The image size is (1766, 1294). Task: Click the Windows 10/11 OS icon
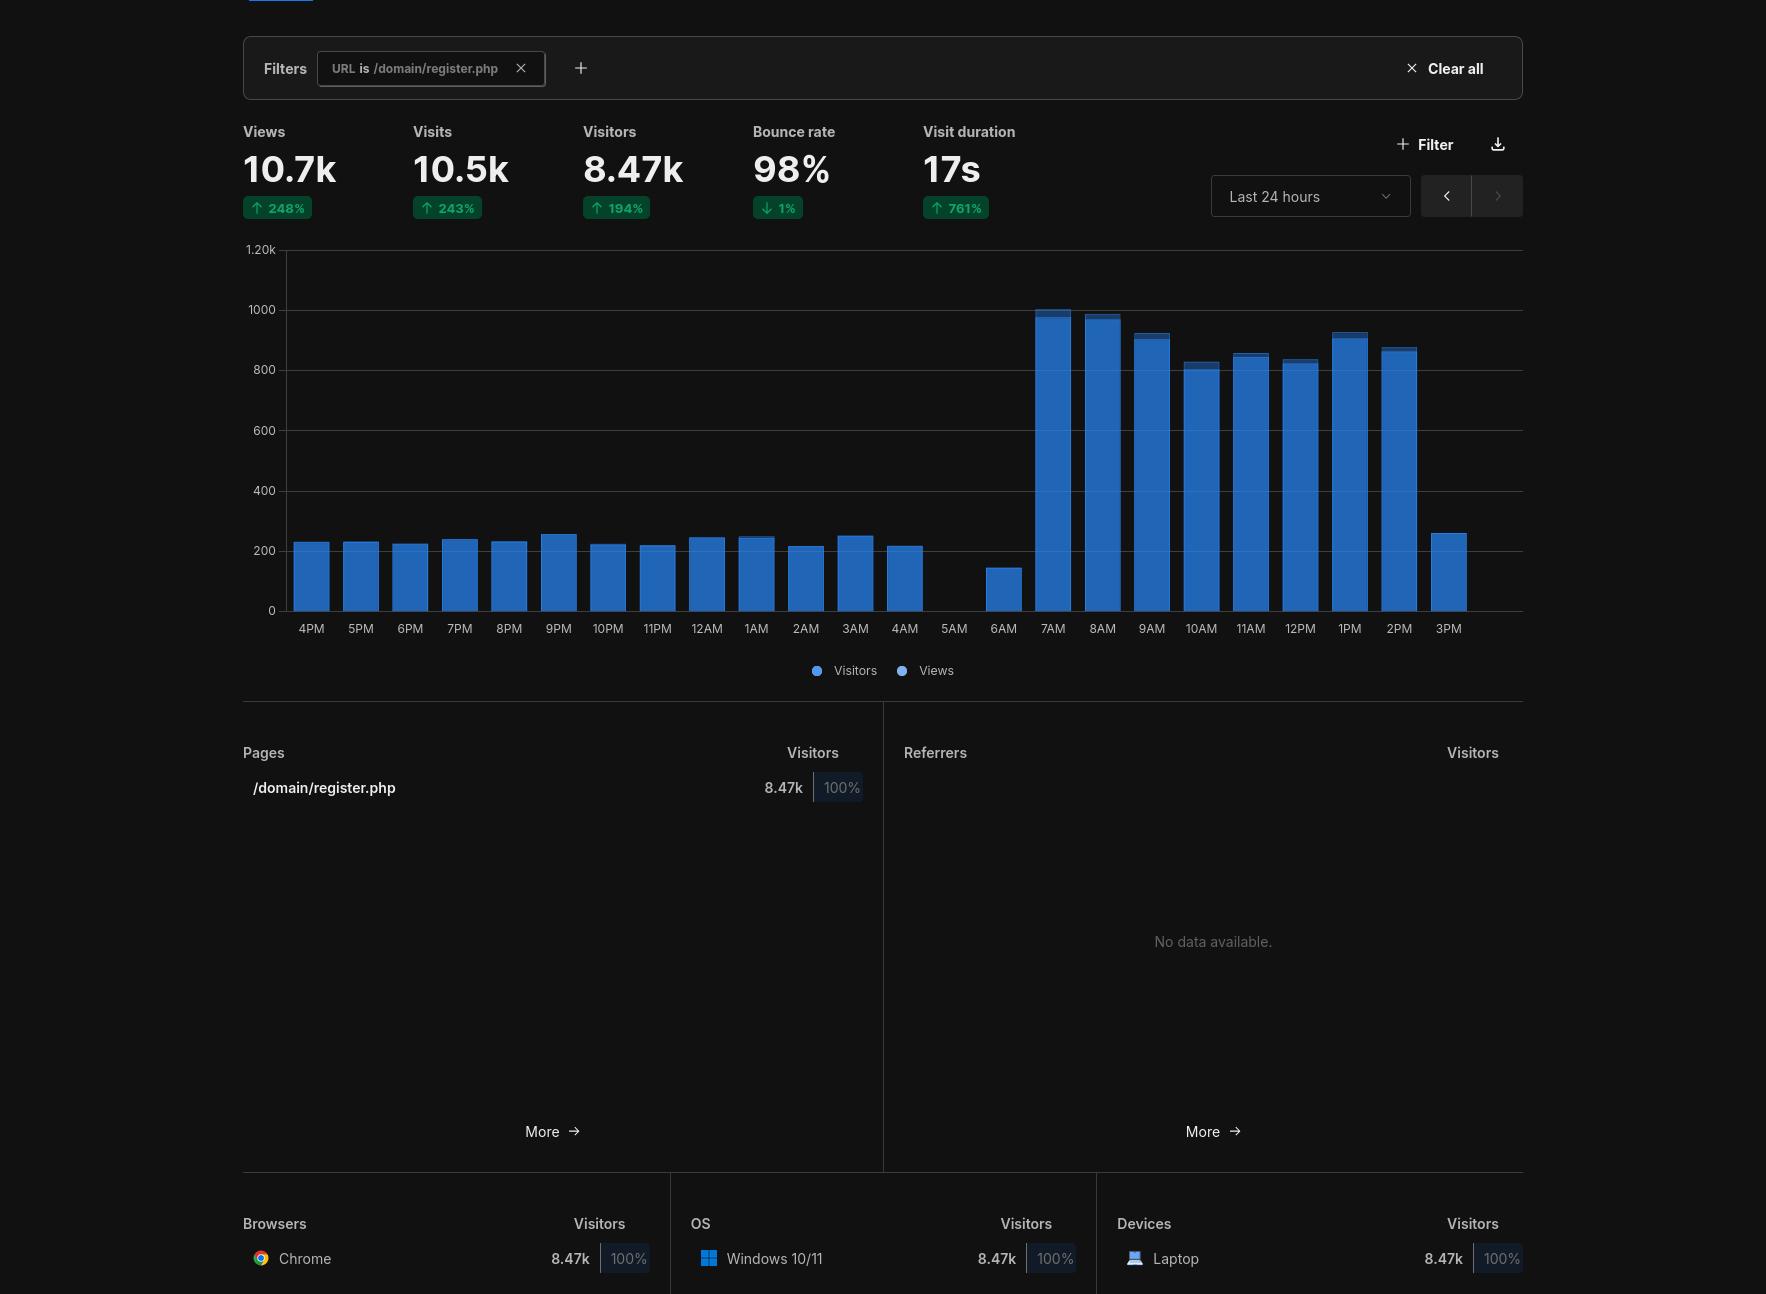click(709, 1259)
